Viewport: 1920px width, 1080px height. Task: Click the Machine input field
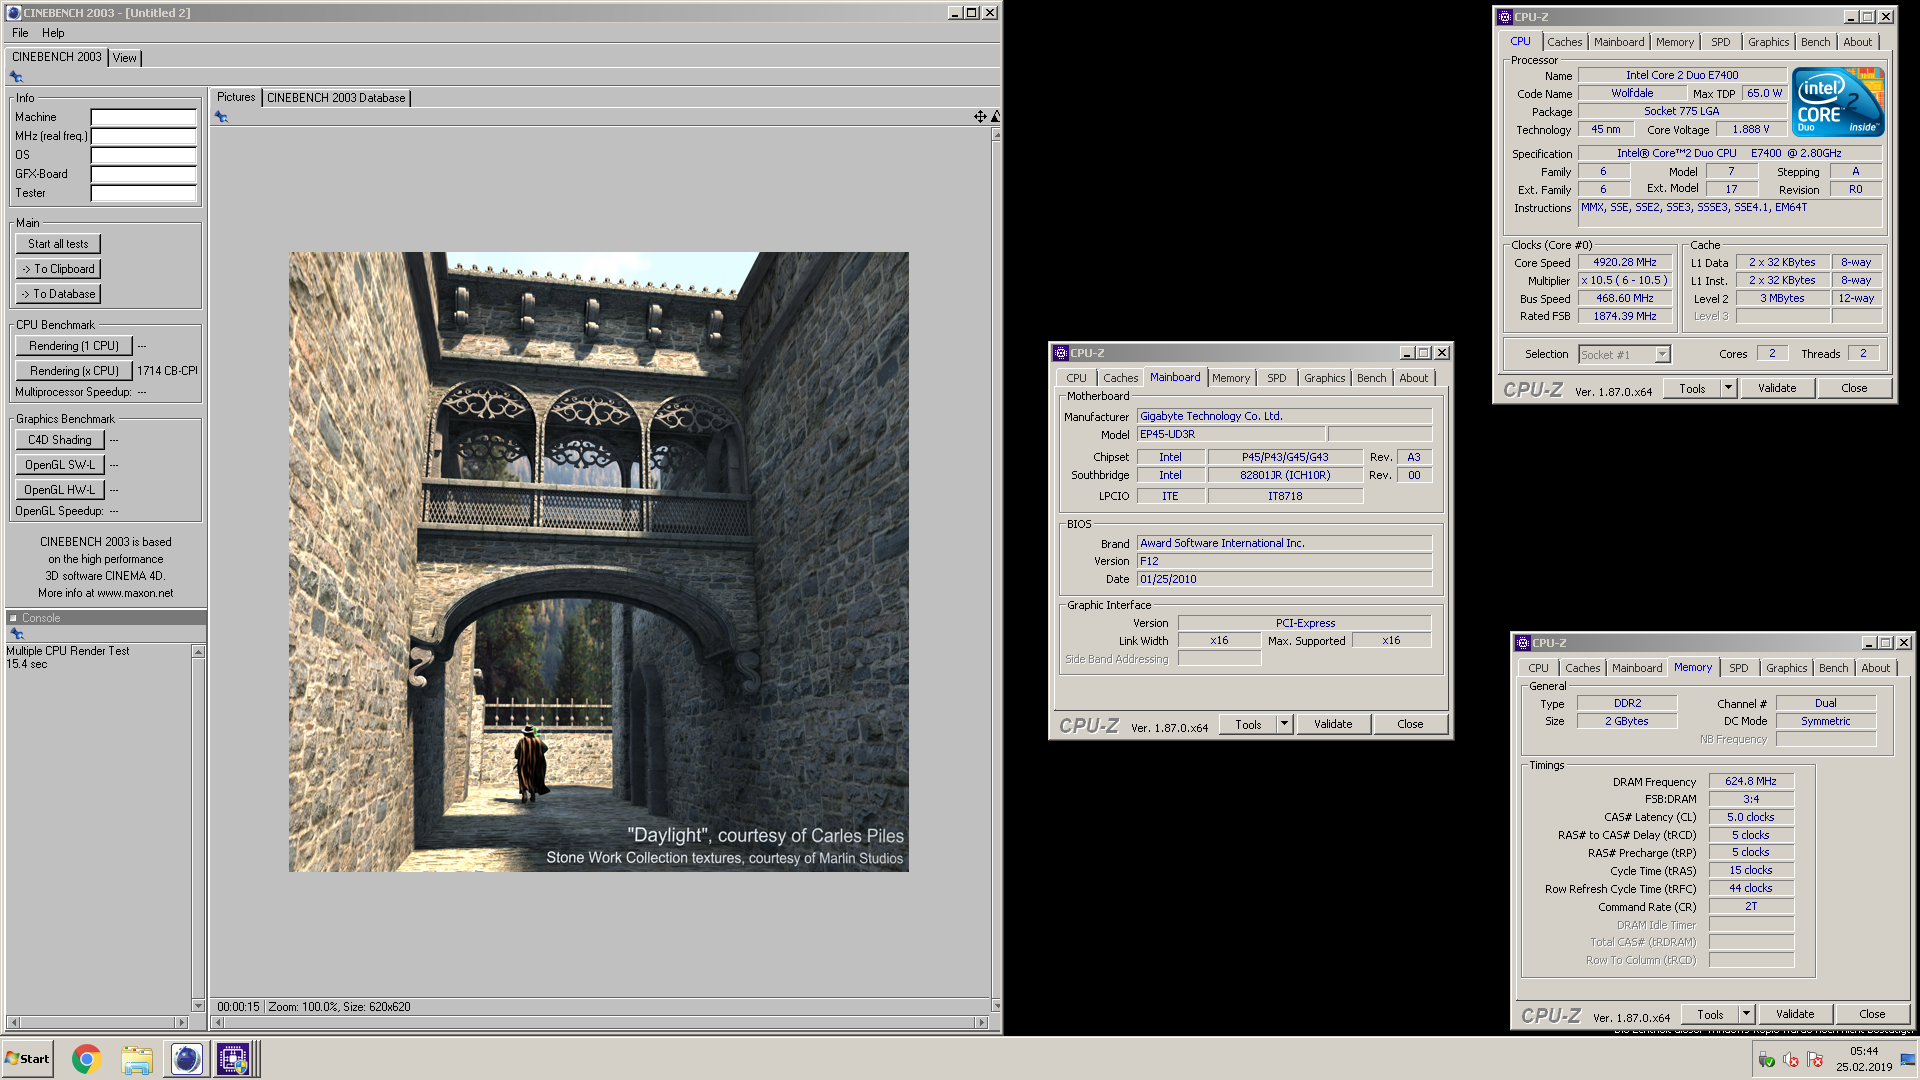click(144, 117)
